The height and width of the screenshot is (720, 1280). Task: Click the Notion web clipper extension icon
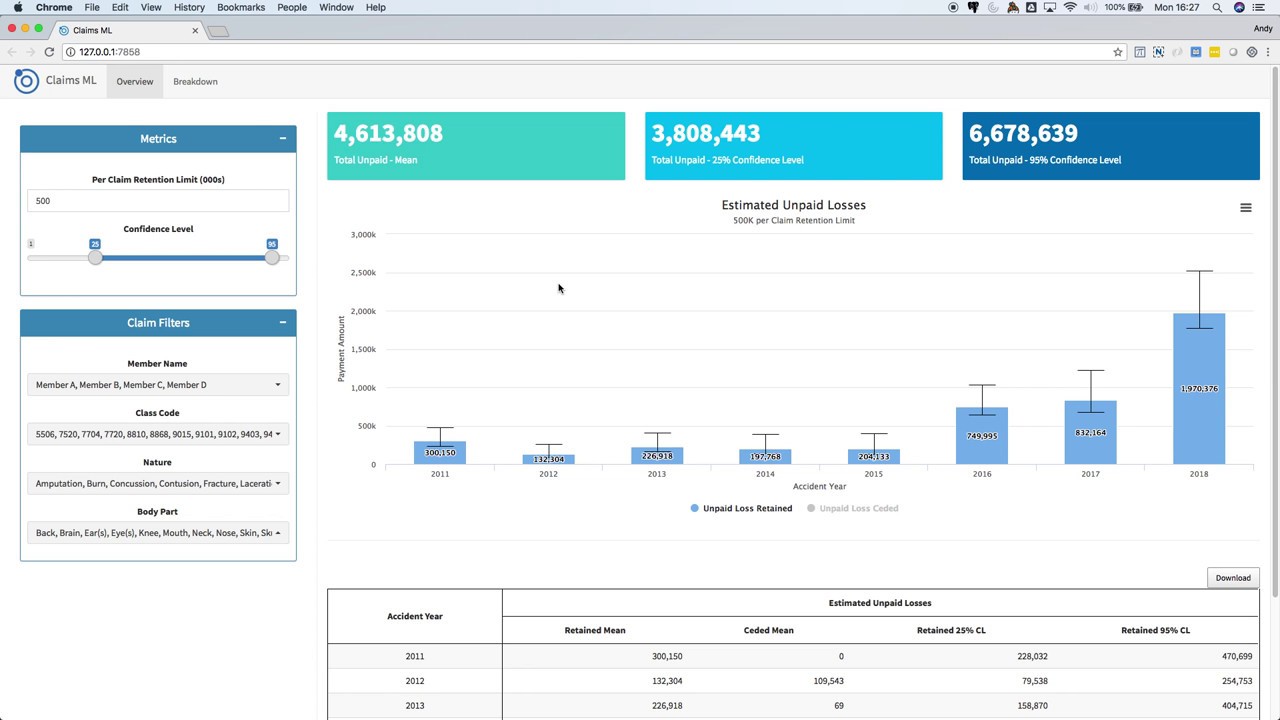click(x=1158, y=52)
